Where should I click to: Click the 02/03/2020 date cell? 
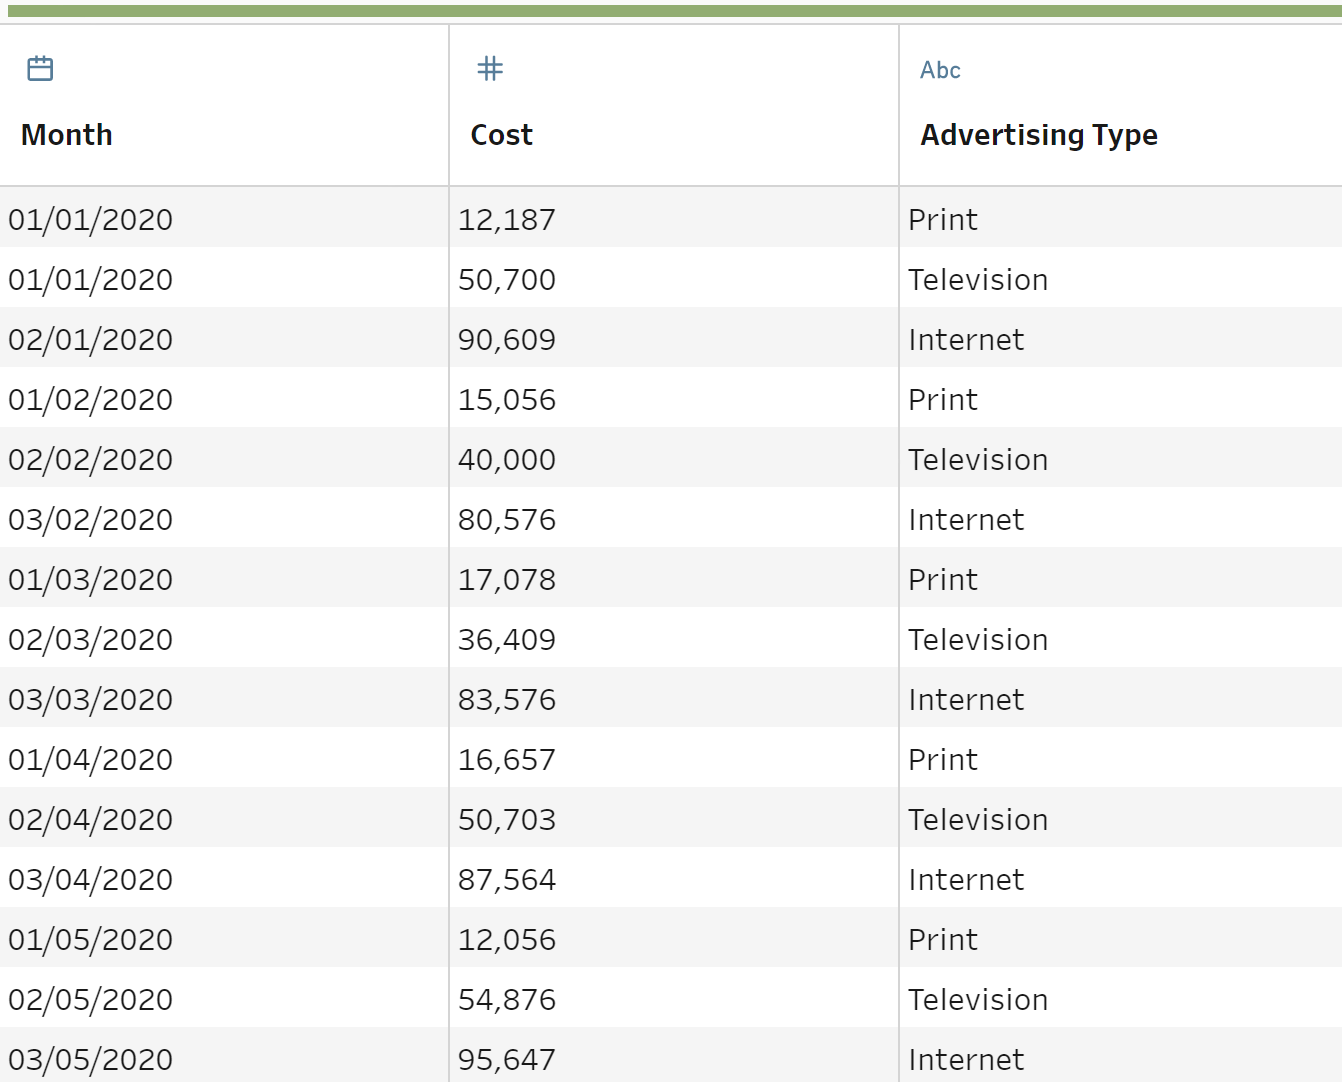(91, 640)
